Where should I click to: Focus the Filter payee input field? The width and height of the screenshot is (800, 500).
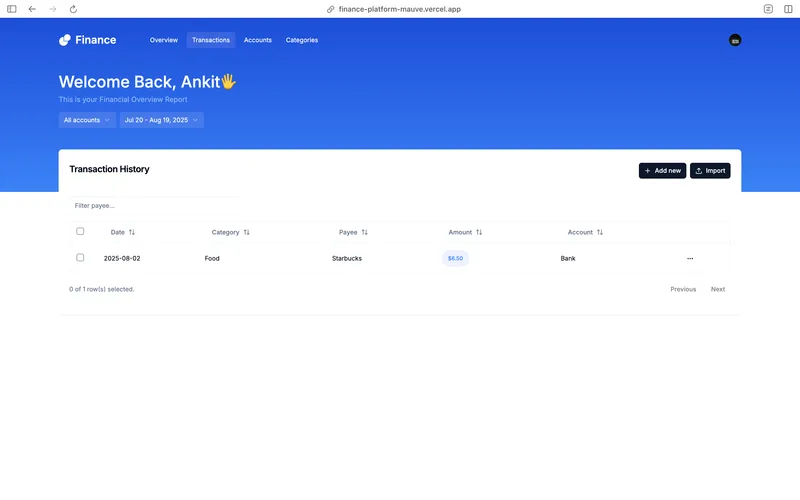point(150,205)
